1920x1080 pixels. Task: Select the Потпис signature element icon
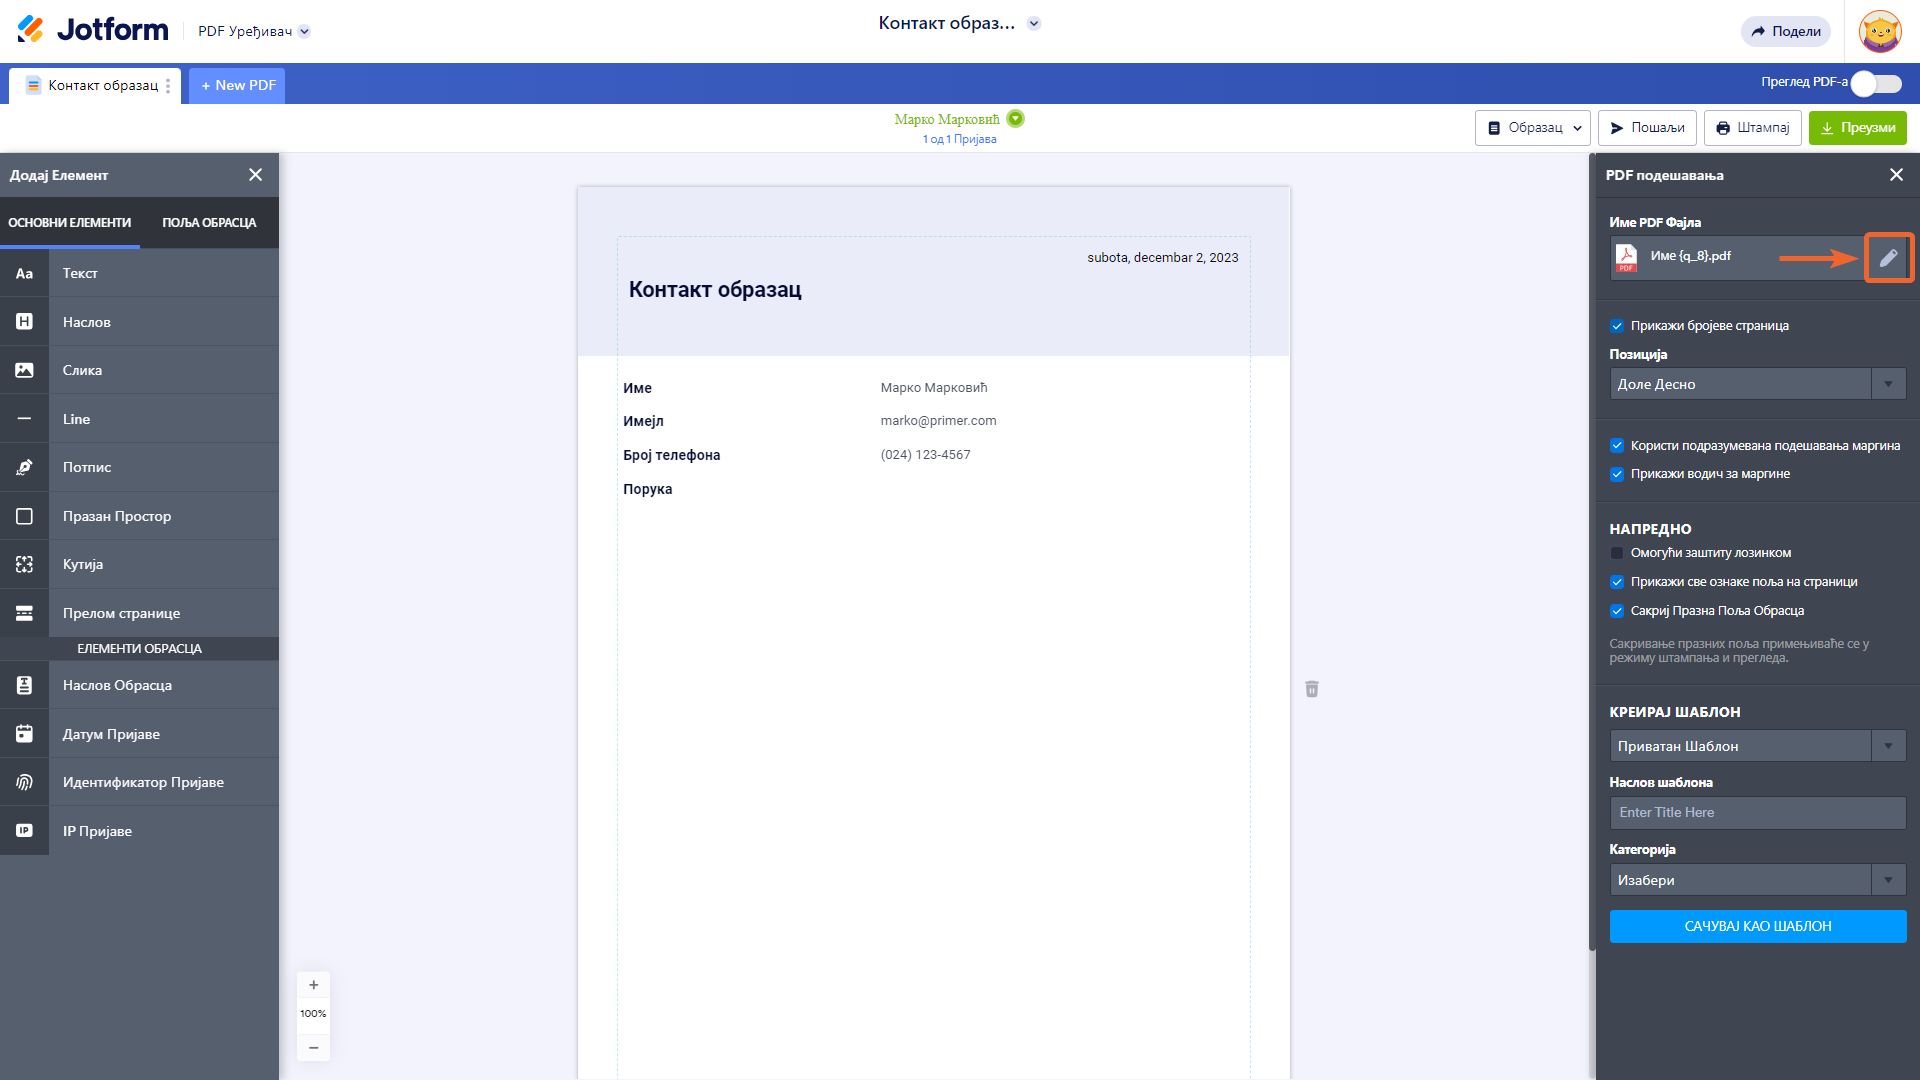click(24, 467)
